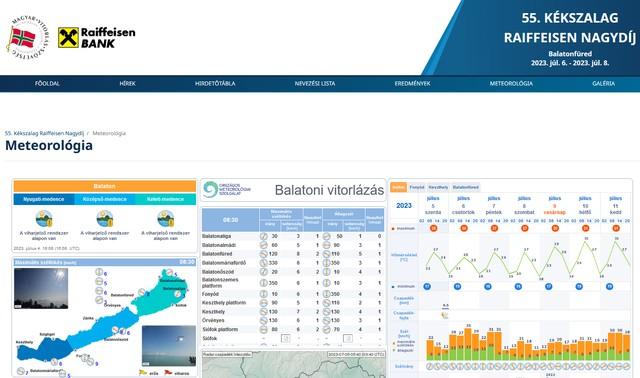The width and height of the screenshot is (640, 378).
Task: Follow the 55. Kékszalag Raiffeisen Nagydíj breadcrumb
Action: (44, 133)
